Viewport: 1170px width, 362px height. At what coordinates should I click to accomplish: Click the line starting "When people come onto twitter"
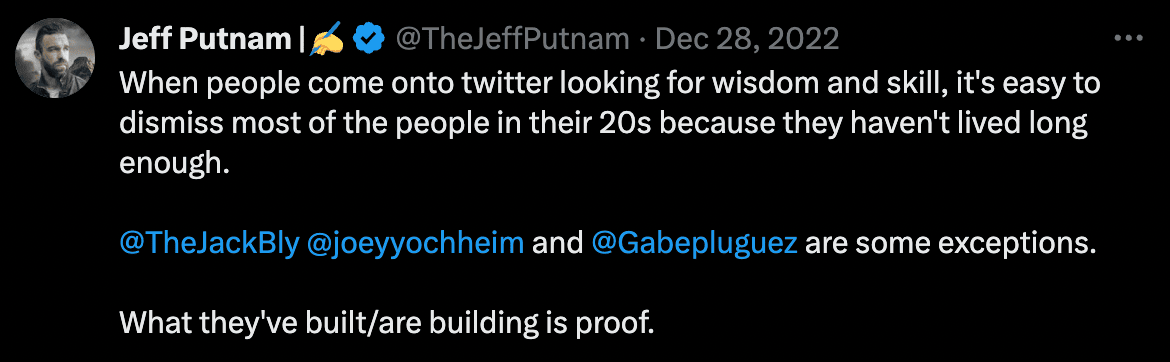pos(610,84)
